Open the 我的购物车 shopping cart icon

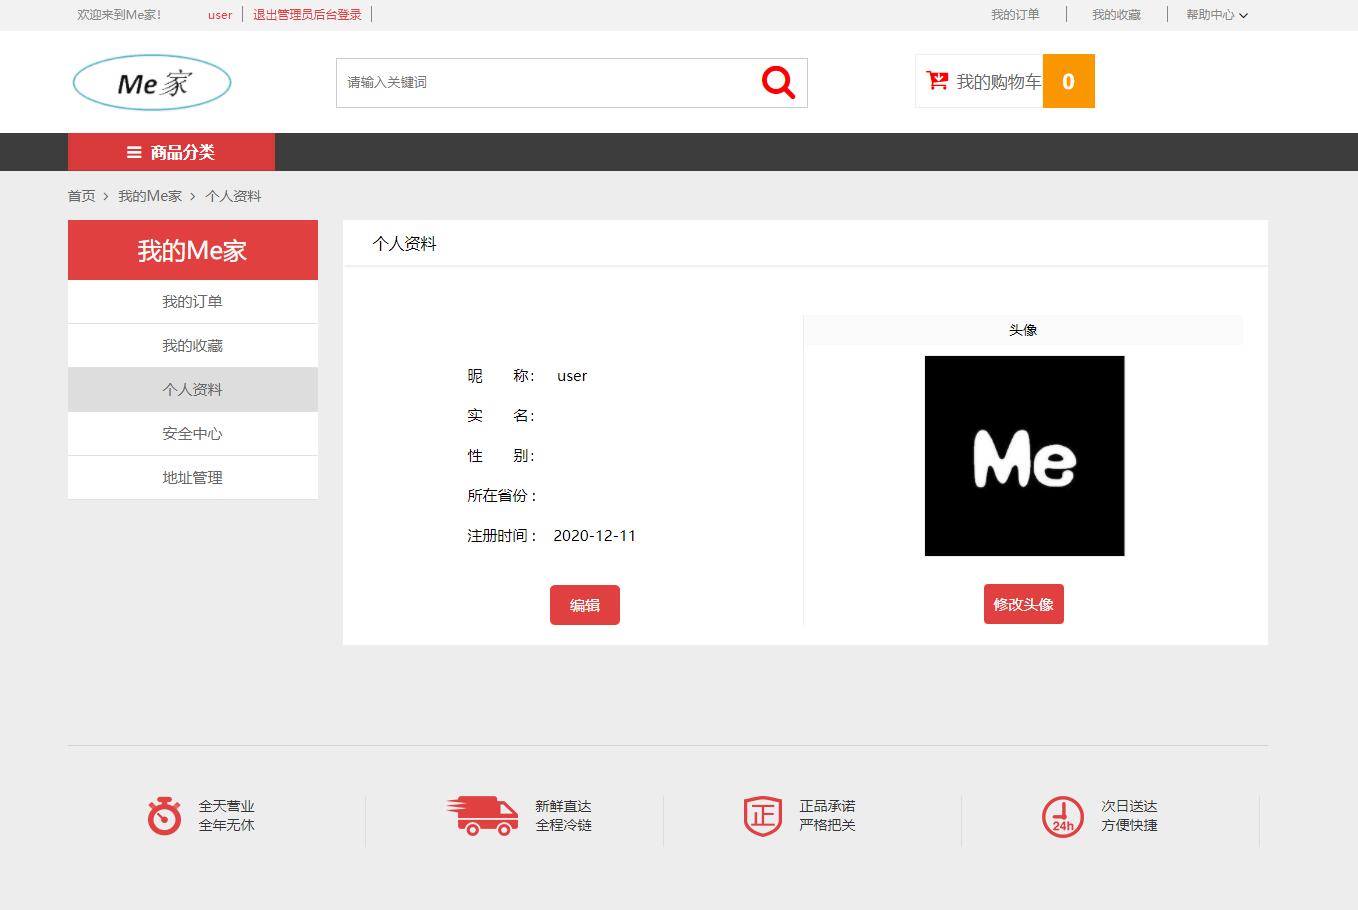click(937, 81)
